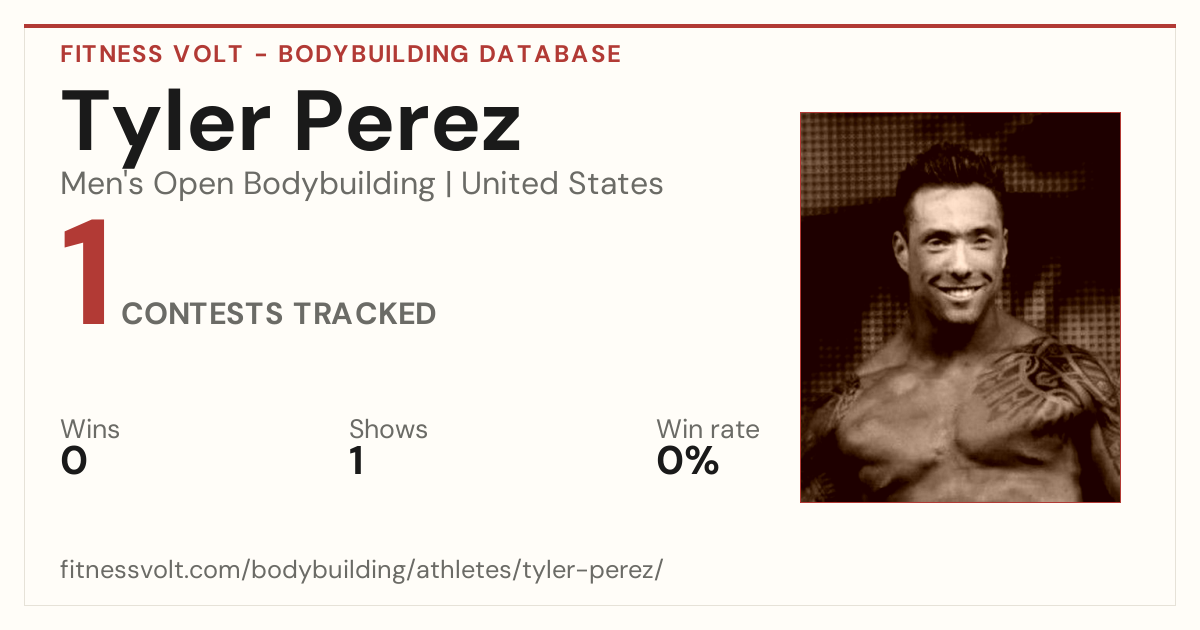Screen dimensions: 1200x630
Task: Open the fitnessvolt.com athlete URL
Action: 362,570
